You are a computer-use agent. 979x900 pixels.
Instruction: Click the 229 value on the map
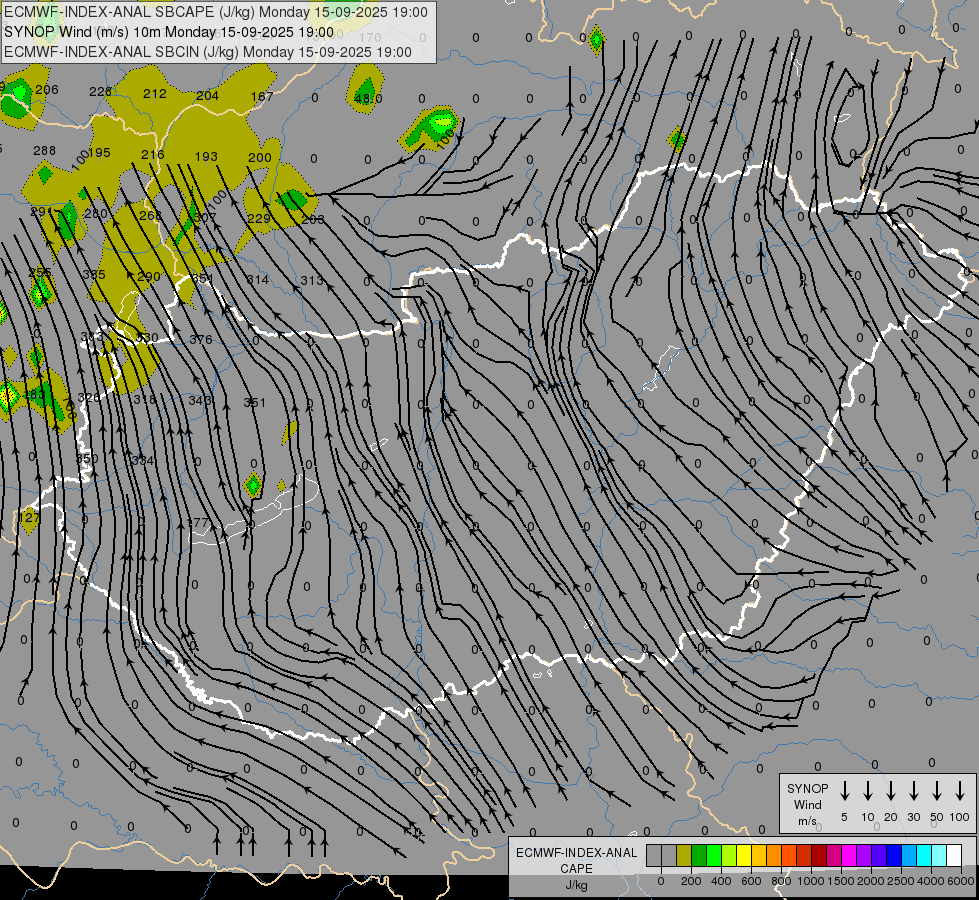pyautogui.click(x=258, y=218)
